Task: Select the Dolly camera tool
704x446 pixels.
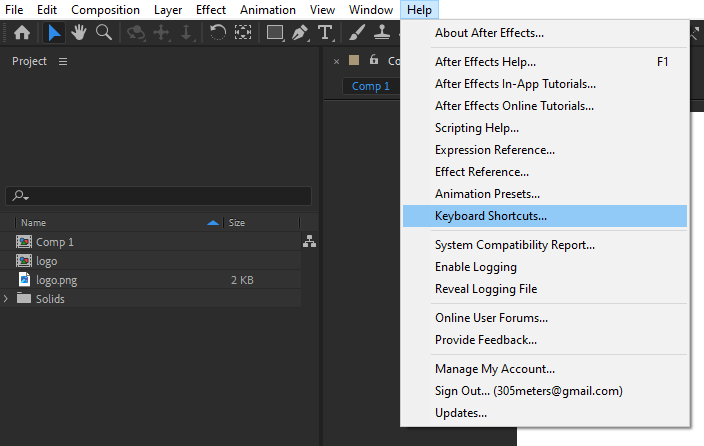Action: [186, 33]
